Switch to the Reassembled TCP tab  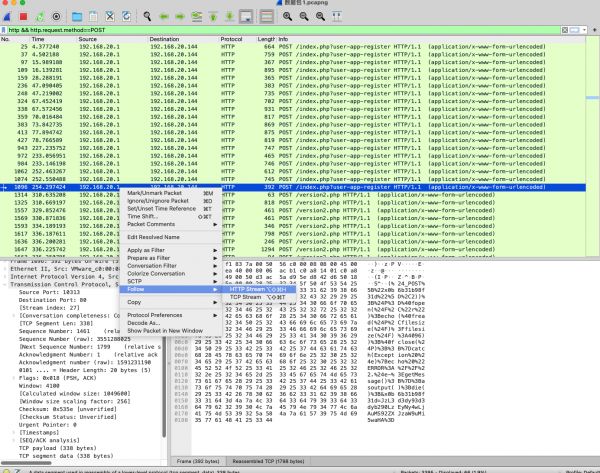(268, 462)
